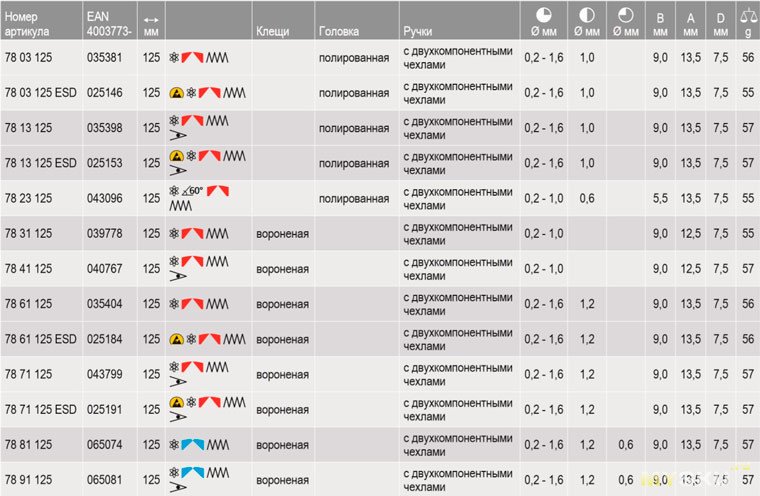Click the atom symbol in row 78 41 125

click(x=175, y=261)
